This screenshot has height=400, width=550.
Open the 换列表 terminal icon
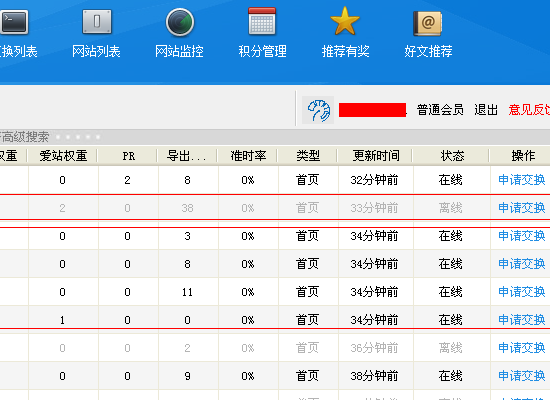14,22
